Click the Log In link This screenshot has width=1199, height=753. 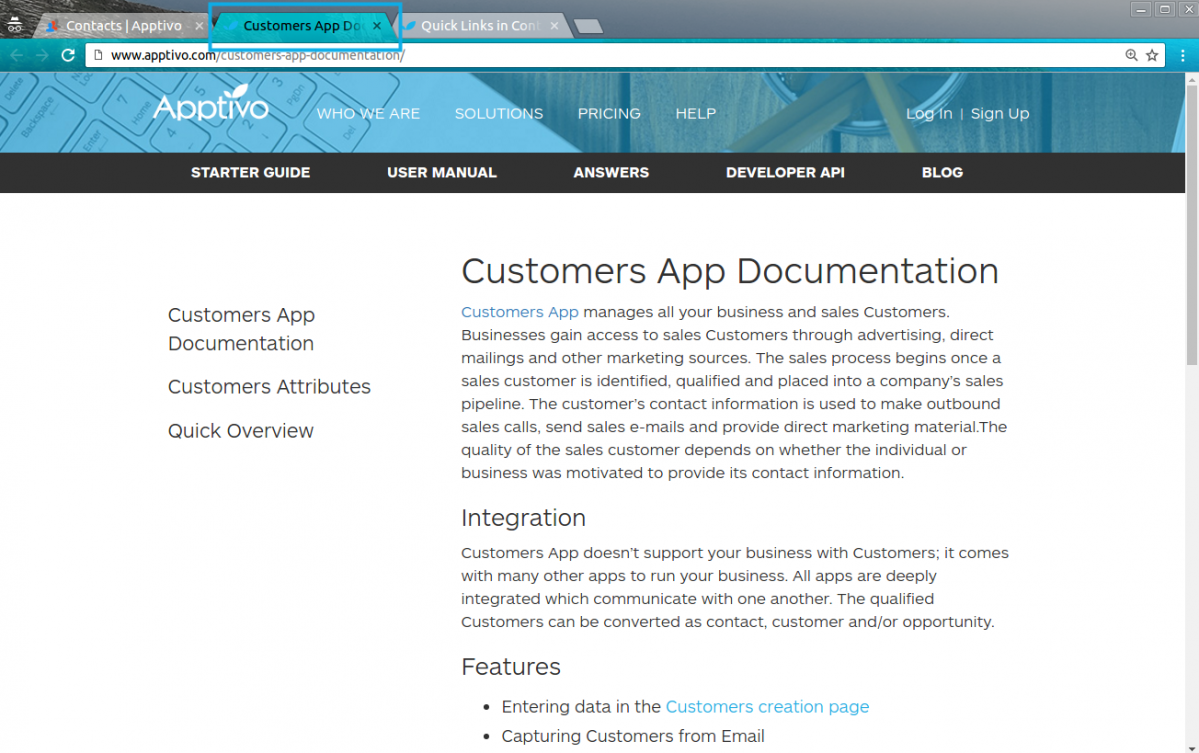[929, 113]
